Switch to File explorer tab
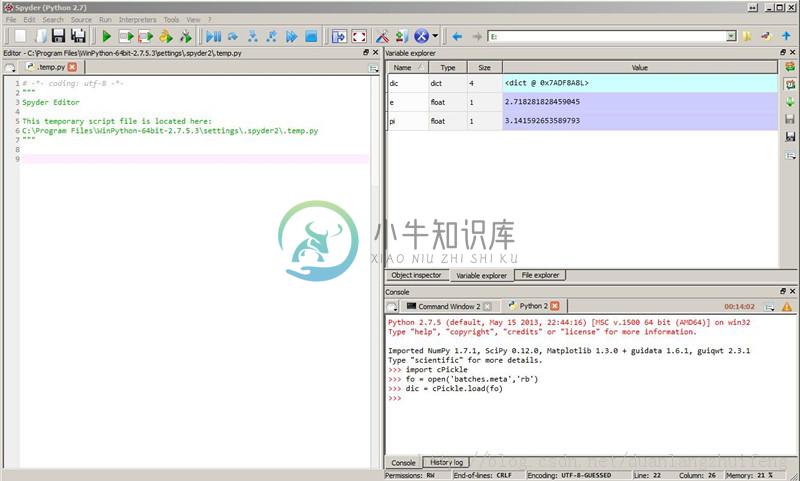 point(540,275)
